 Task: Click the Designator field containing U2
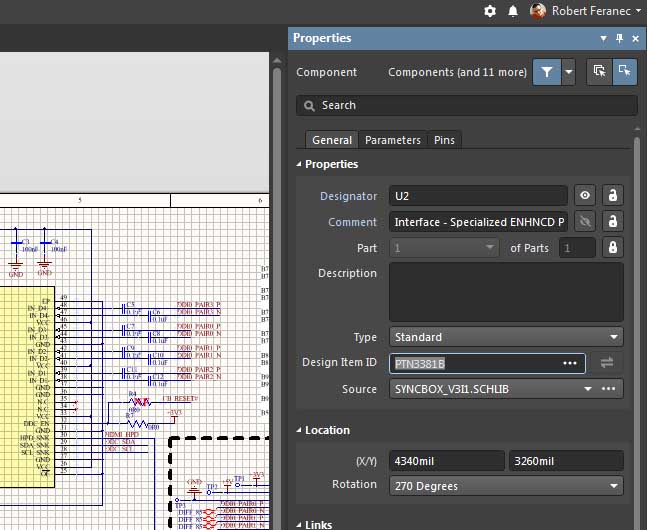pos(478,196)
